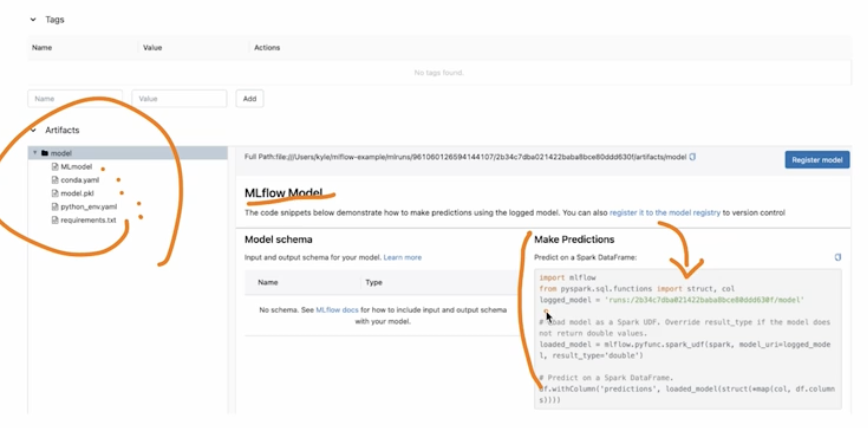Click the Add tag button
The width and height of the screenshot is (868, 428).
point(250,99)
